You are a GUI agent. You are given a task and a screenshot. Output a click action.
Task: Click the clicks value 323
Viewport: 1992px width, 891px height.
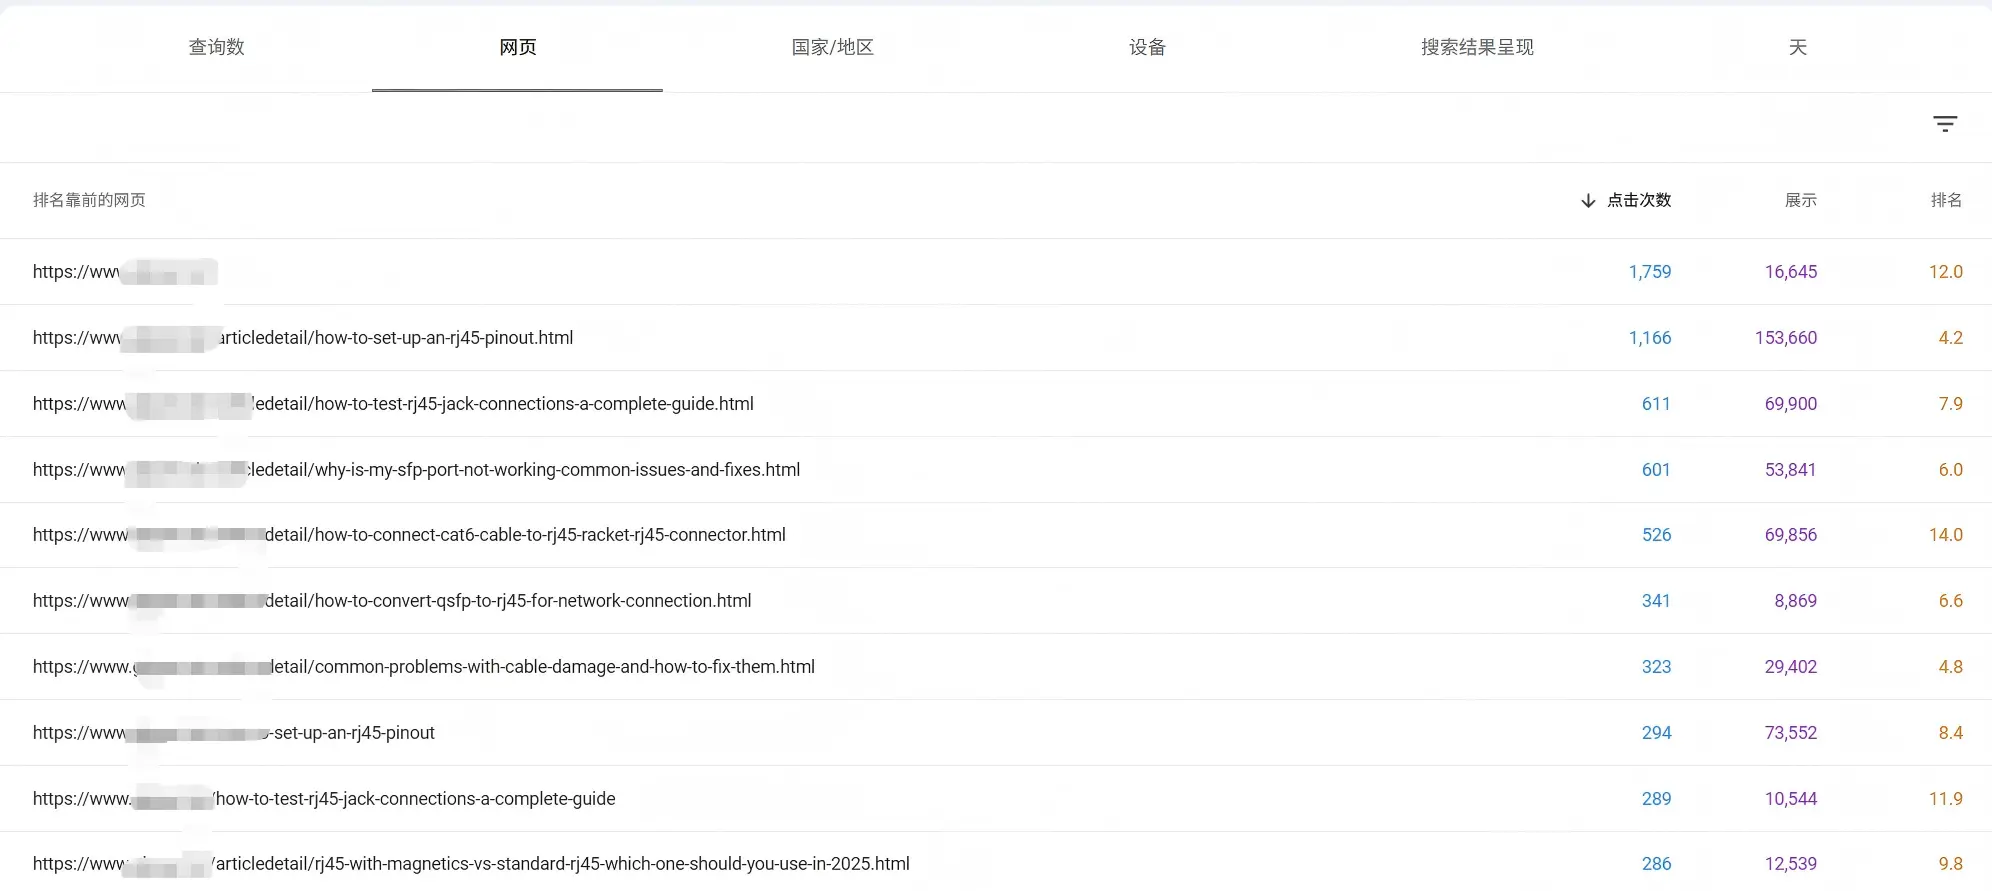[1656, 667]
